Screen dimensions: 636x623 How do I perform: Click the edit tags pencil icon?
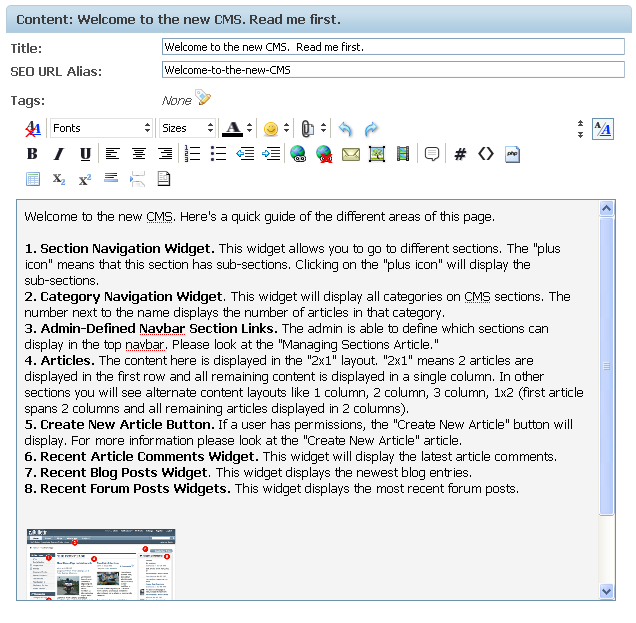click(203, 98)
